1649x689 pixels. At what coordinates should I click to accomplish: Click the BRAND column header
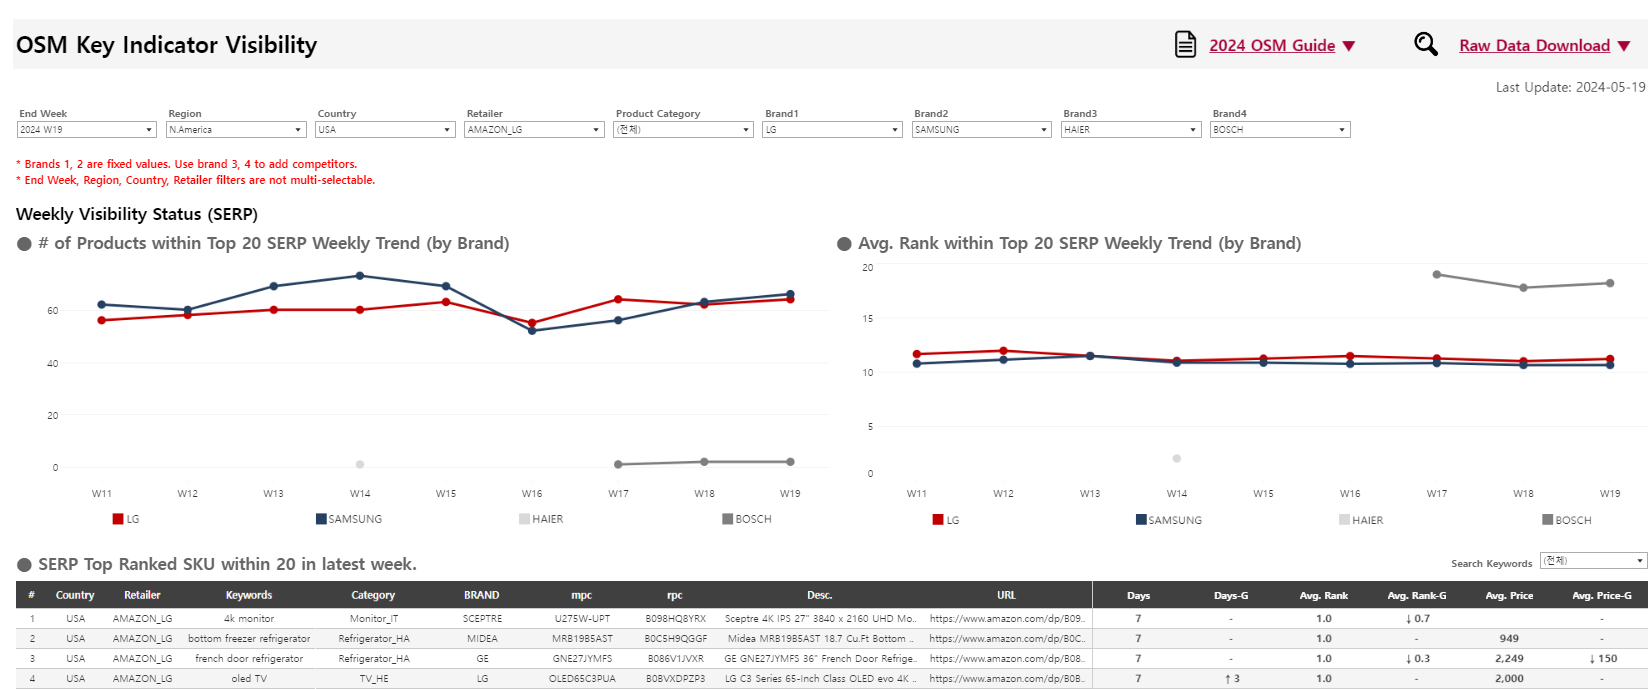(481, 595)
